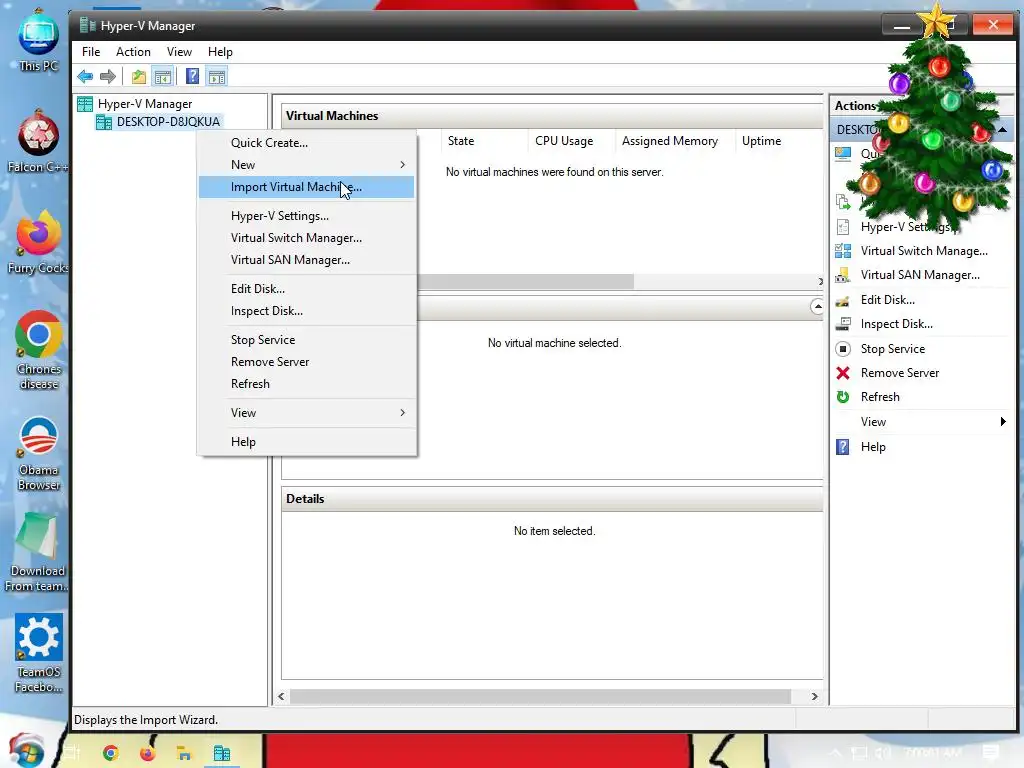Choose Inspect Disk in context menu

306,311
